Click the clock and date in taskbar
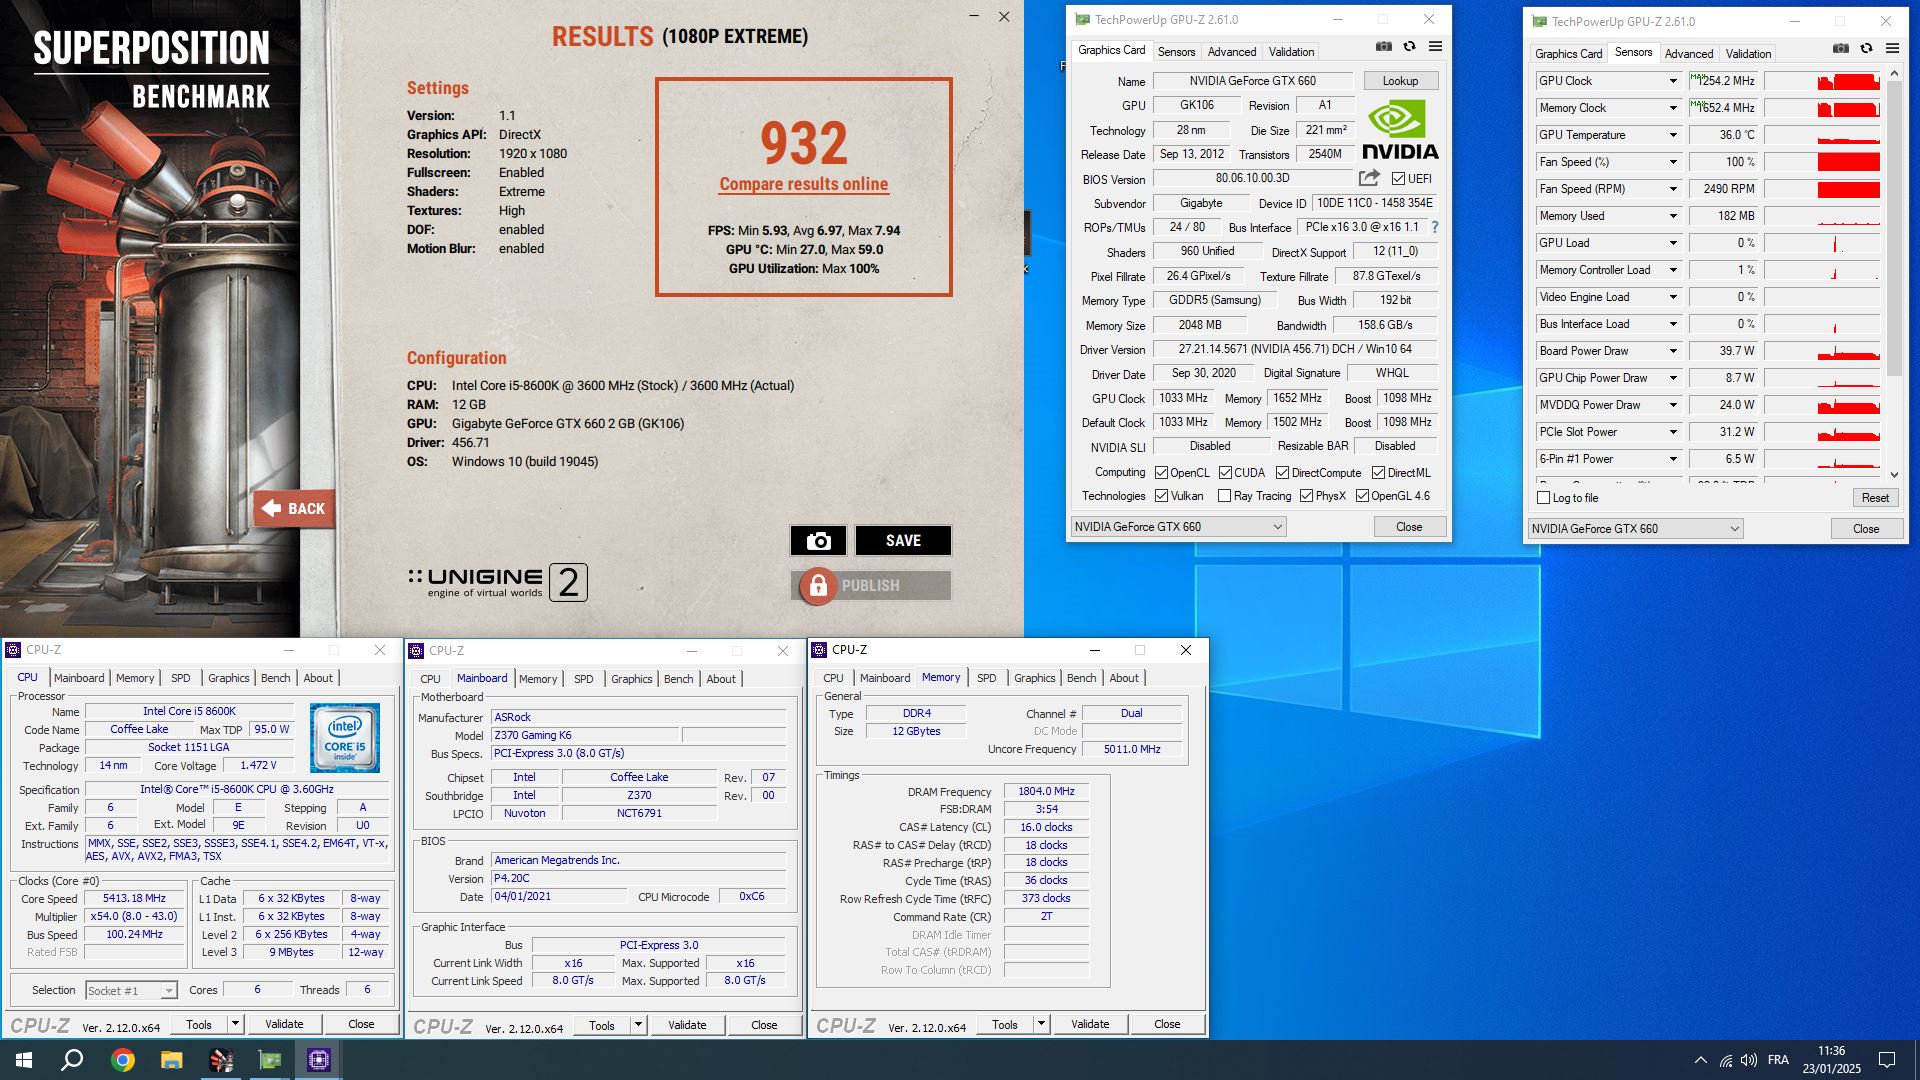Screen dimensions: 1920x1080 [x=1831, y=1060]
